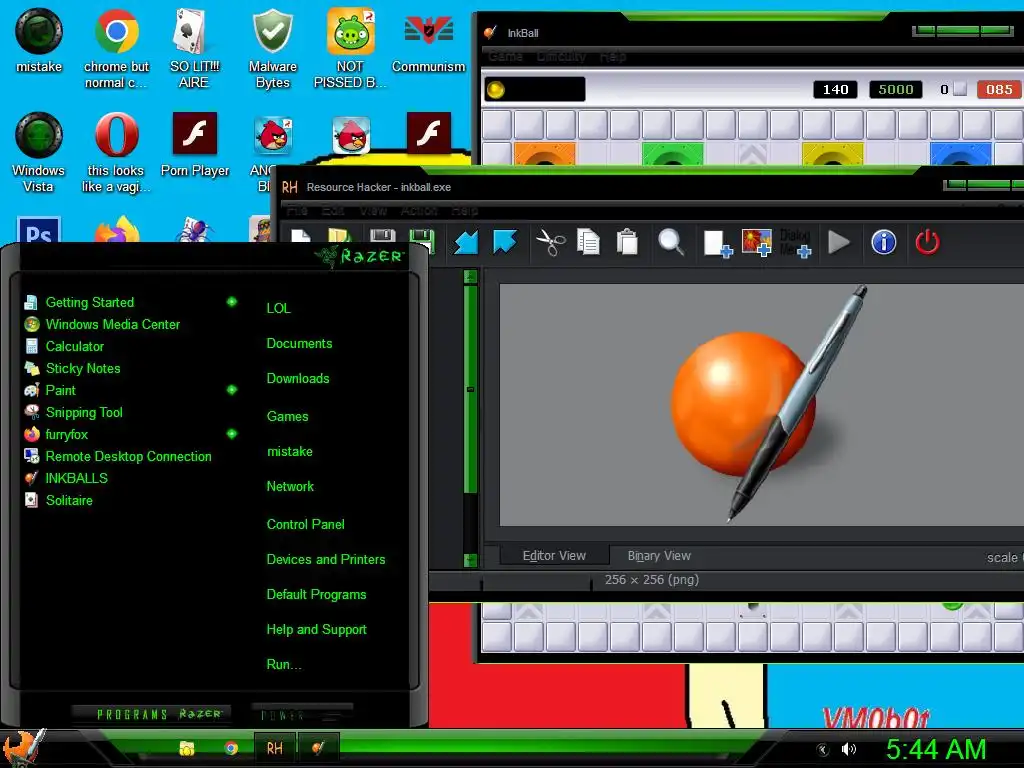
Task: Click the add image resource icon
Action: (x=757, y=242)
